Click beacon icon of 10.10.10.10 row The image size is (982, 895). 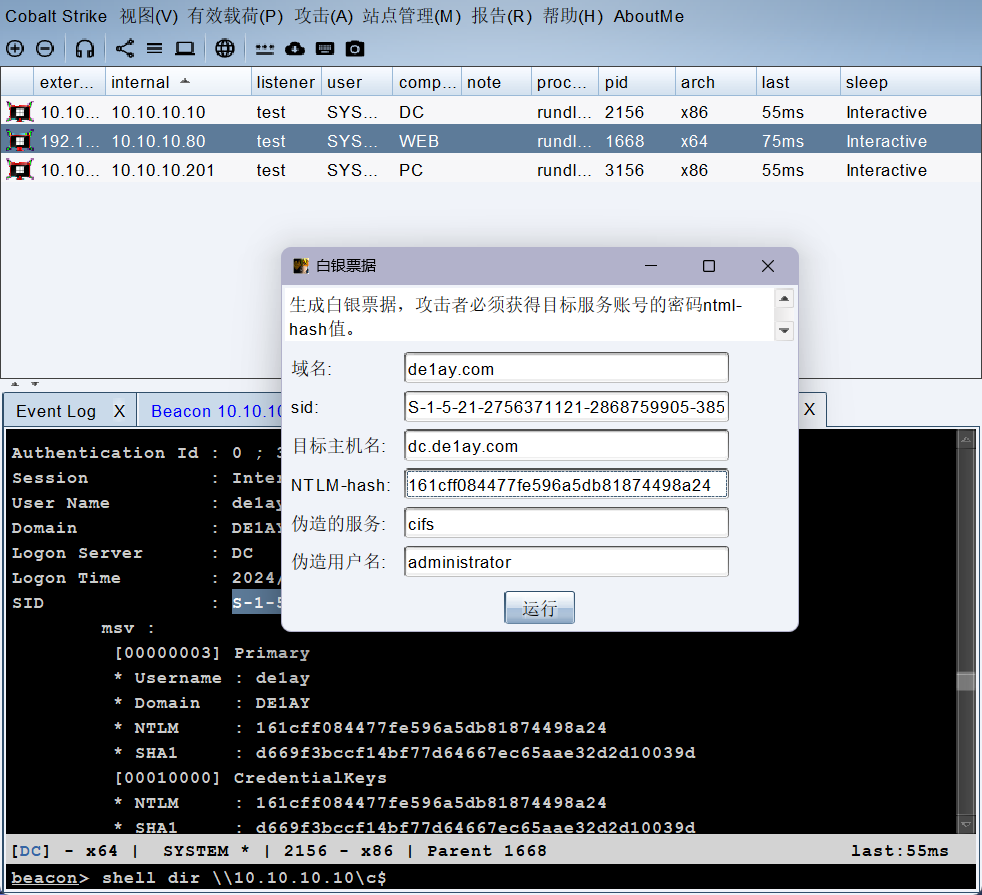(20, 112)
